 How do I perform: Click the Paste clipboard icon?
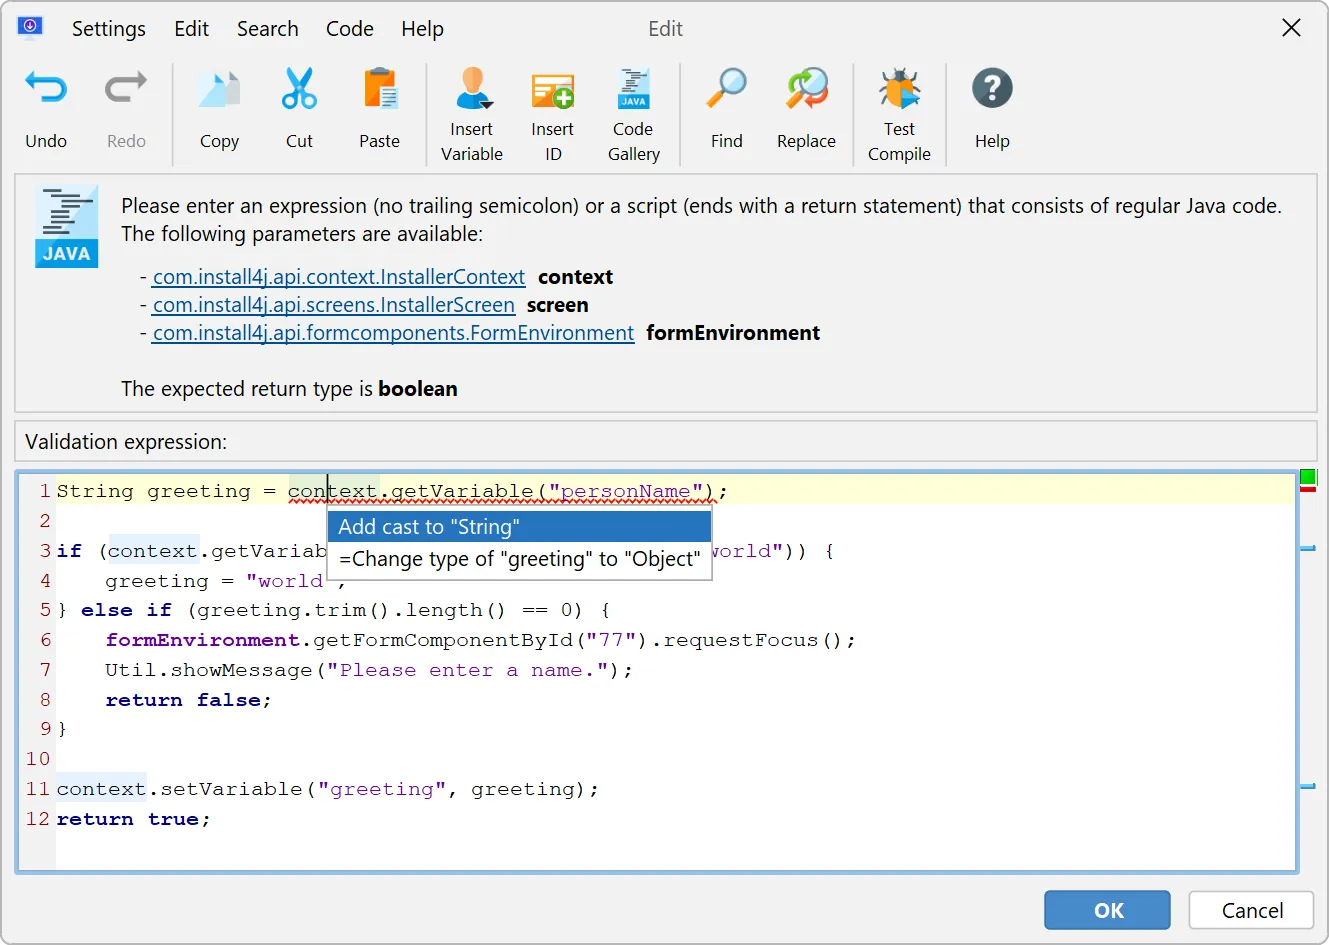[x=380, y=90]
